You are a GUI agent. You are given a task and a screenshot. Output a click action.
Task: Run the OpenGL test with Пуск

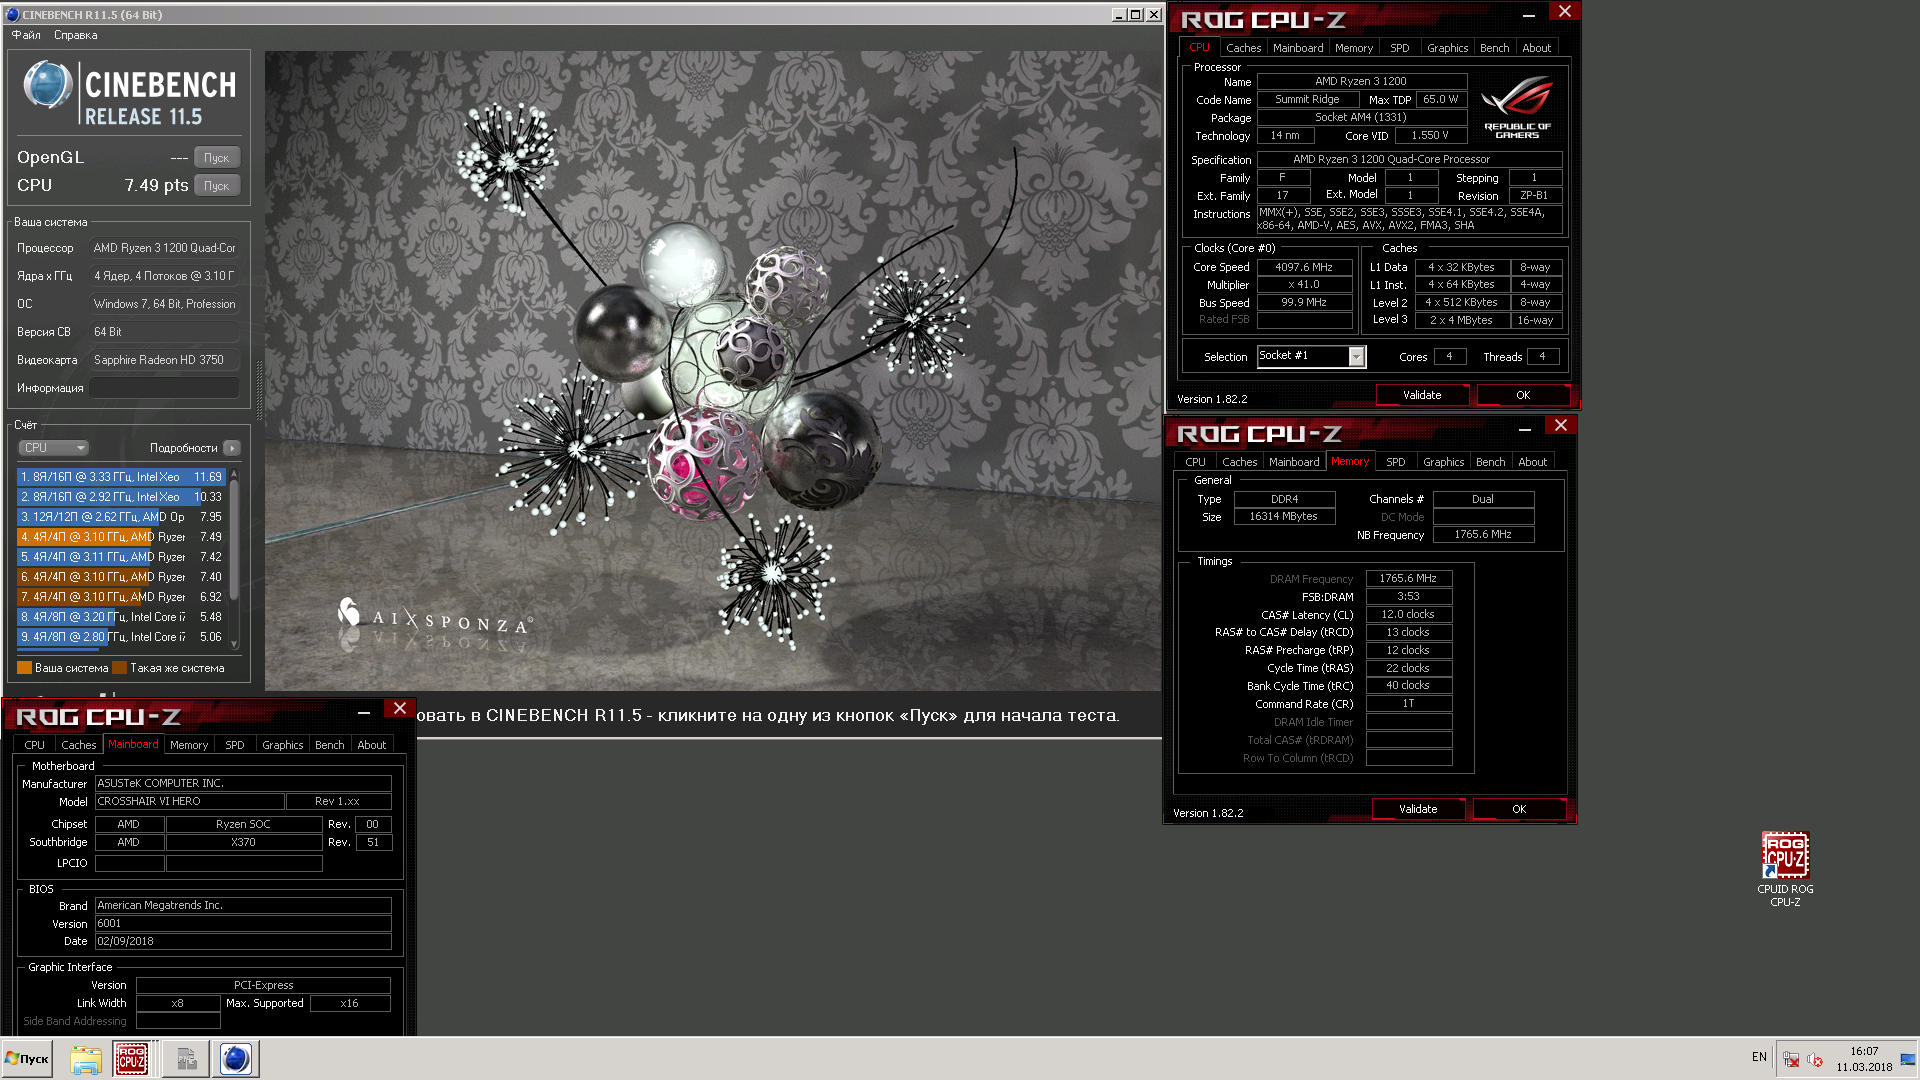217,158
